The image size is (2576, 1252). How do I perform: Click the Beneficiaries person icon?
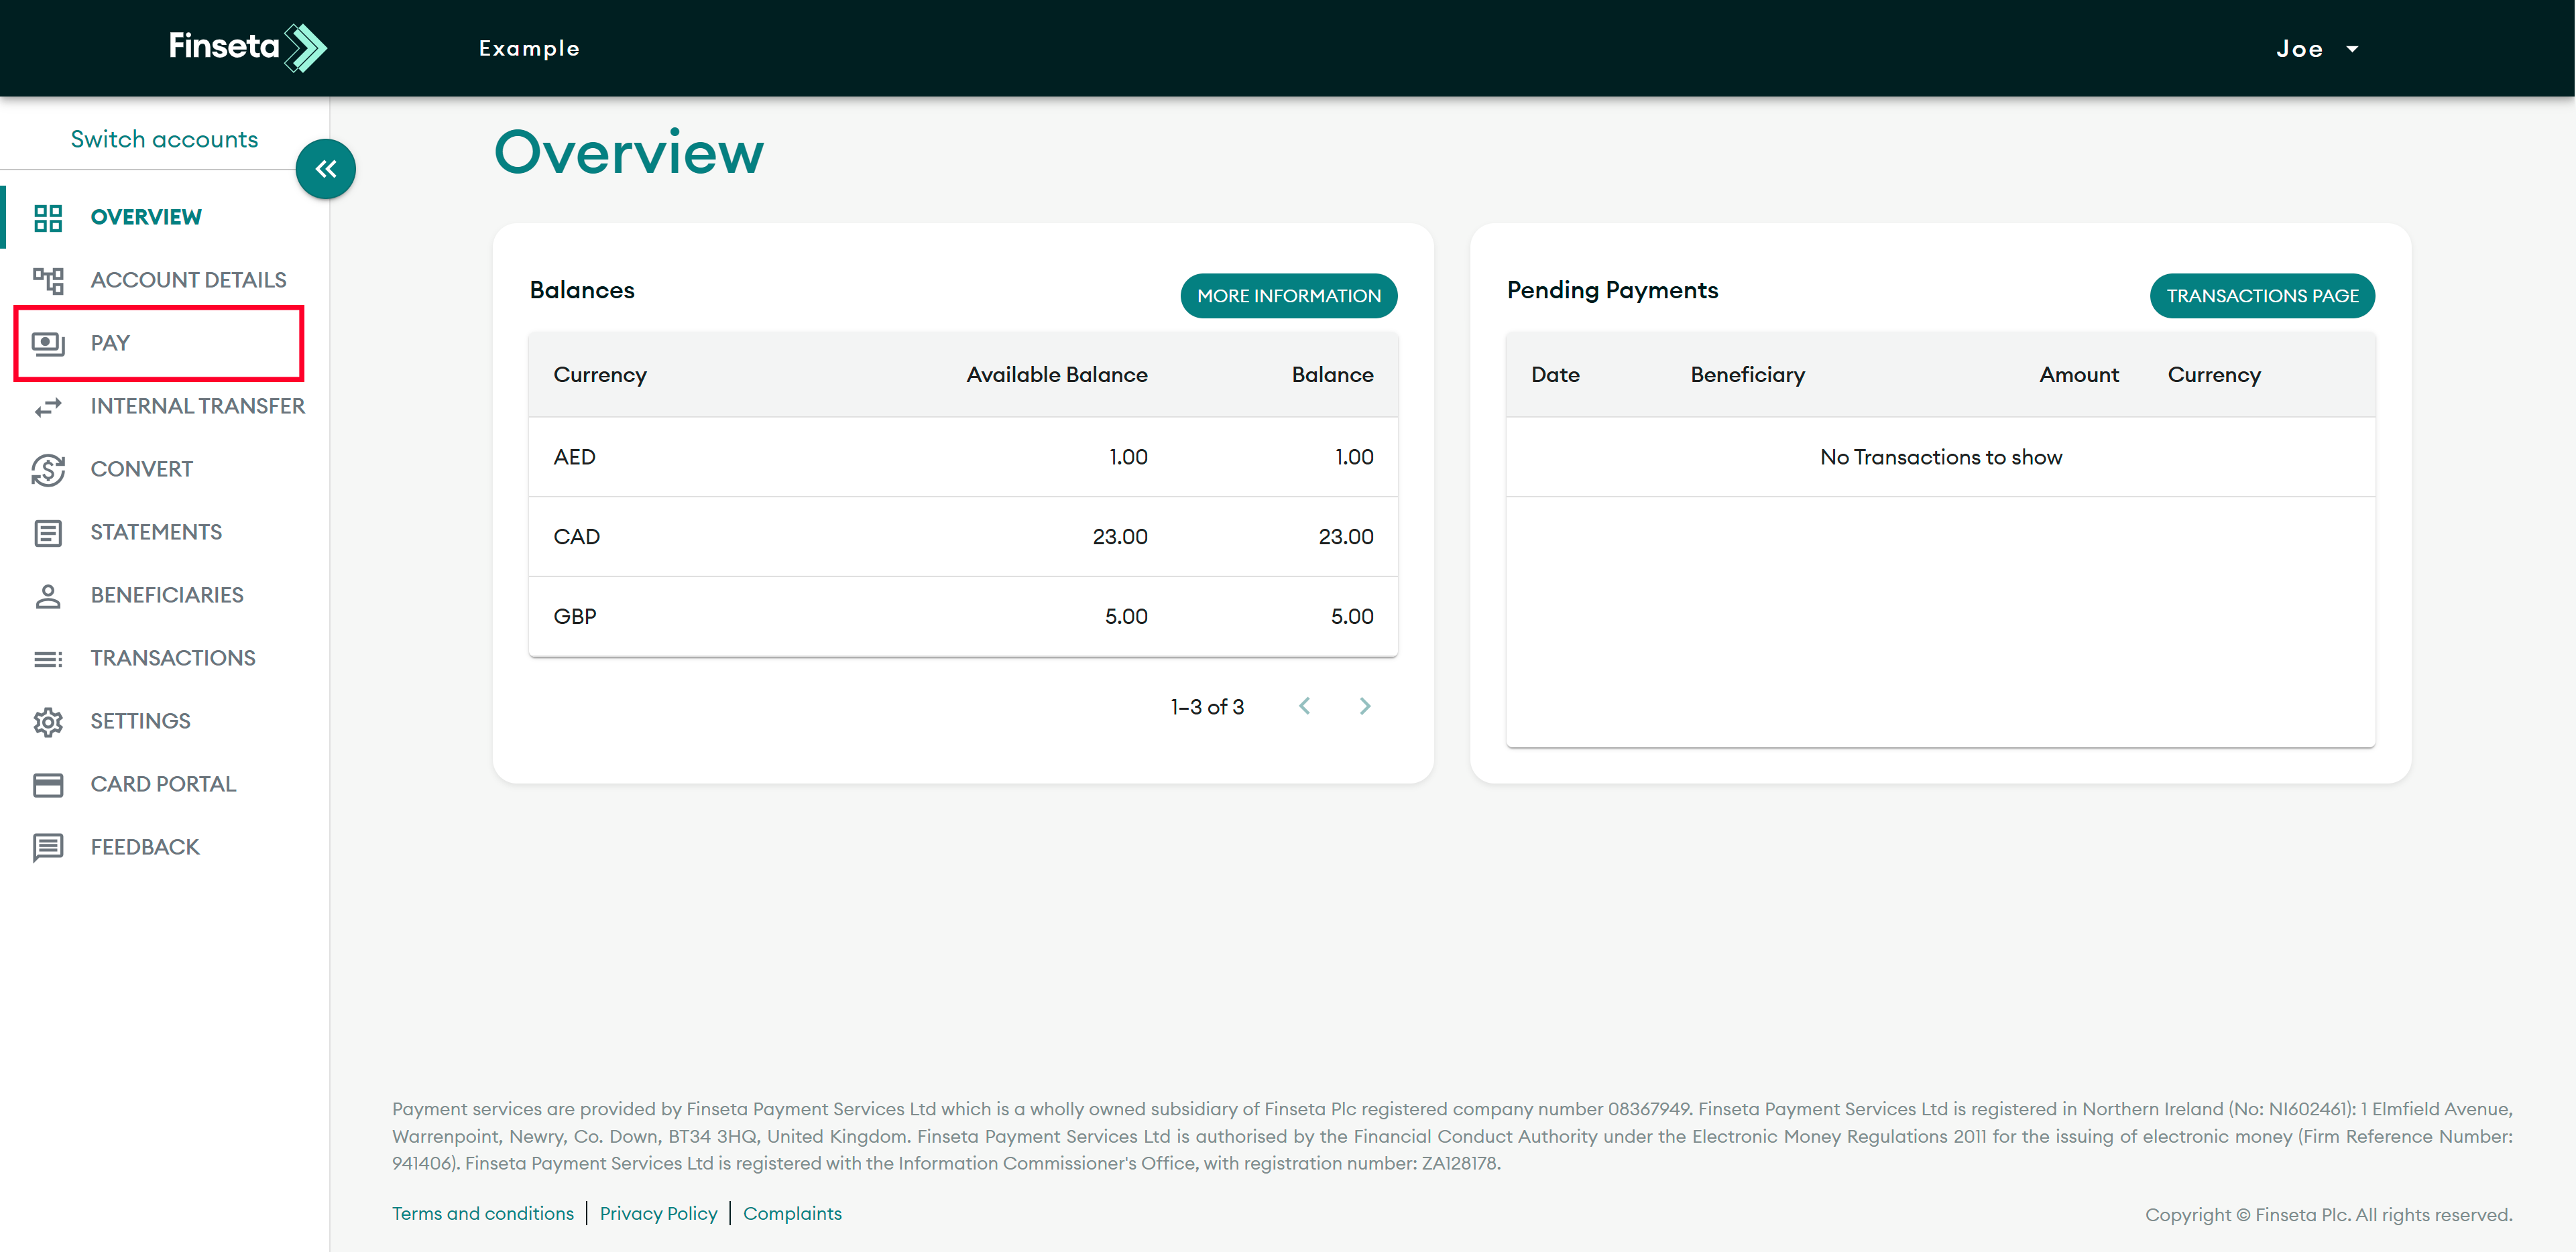coord(47,595)
